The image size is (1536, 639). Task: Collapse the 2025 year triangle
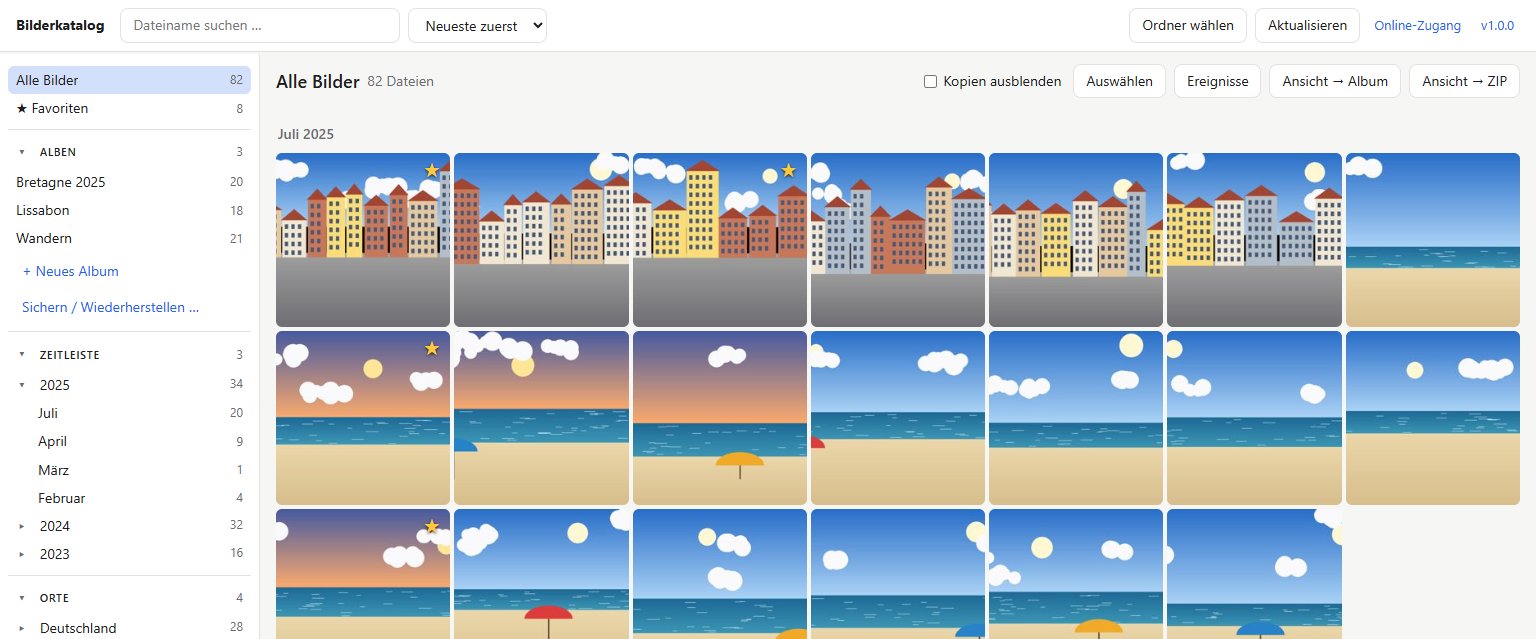(22, 385)
